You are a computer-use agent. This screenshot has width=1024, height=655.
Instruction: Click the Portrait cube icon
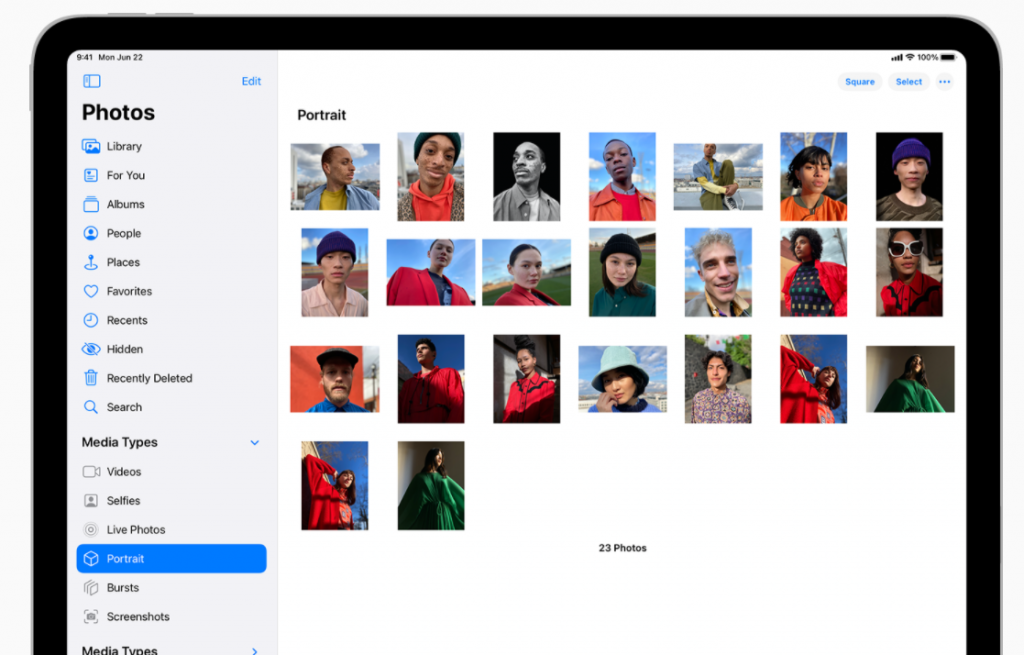click(91, 558)
